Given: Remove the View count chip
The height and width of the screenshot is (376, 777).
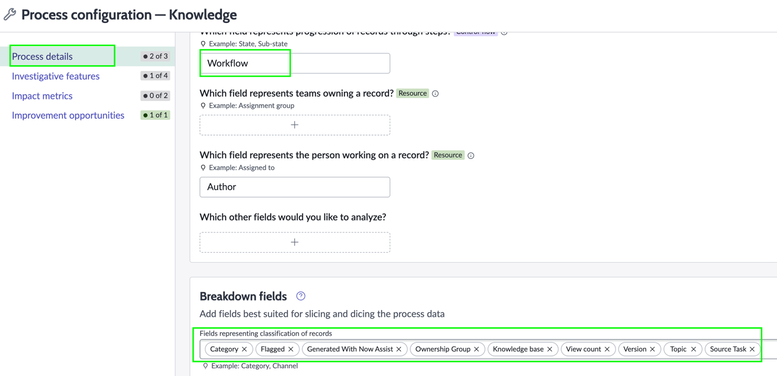Looking at the screenshot, I should [x=607, y=349].
